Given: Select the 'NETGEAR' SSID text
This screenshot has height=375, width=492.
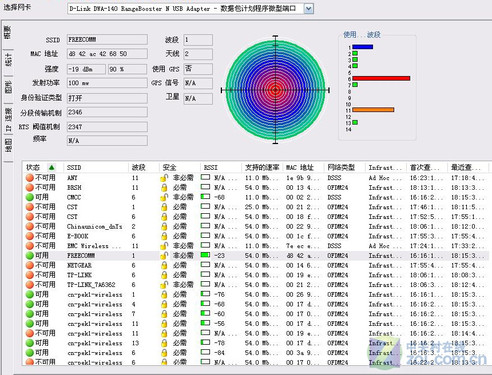Looking at the screenshot, I should (79, 266).
